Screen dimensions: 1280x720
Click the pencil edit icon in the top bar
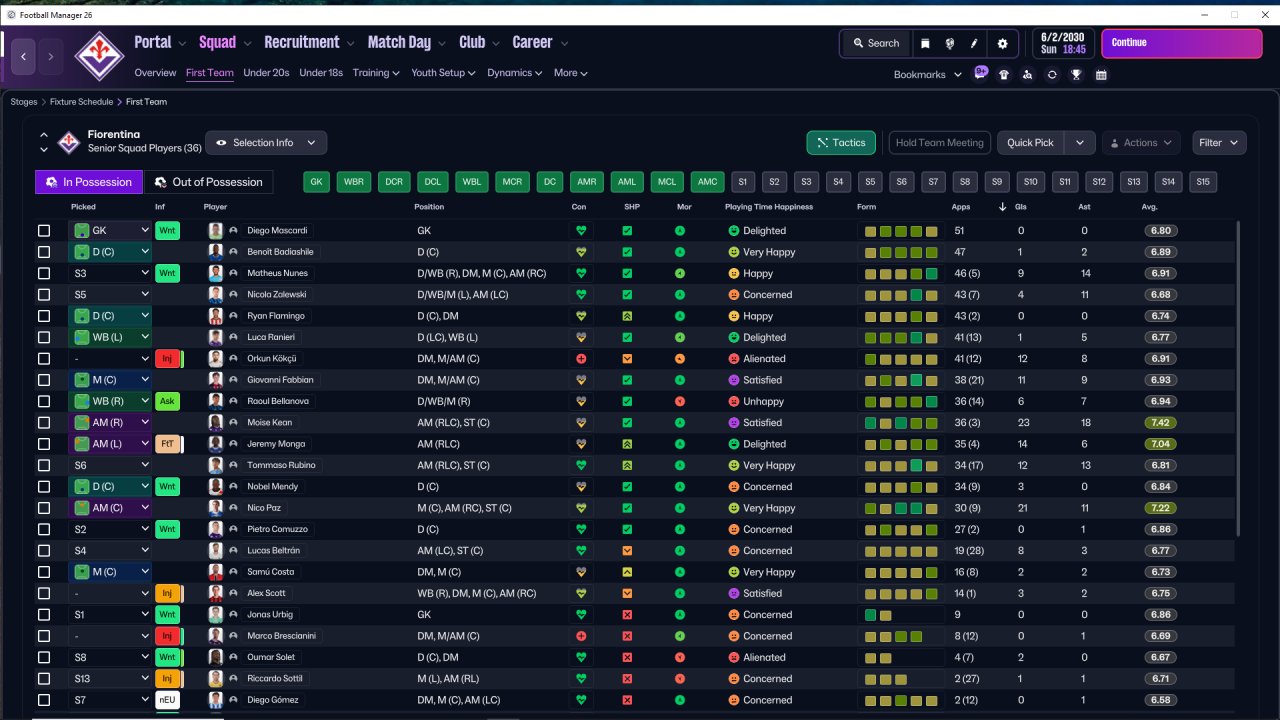[974, 43]
